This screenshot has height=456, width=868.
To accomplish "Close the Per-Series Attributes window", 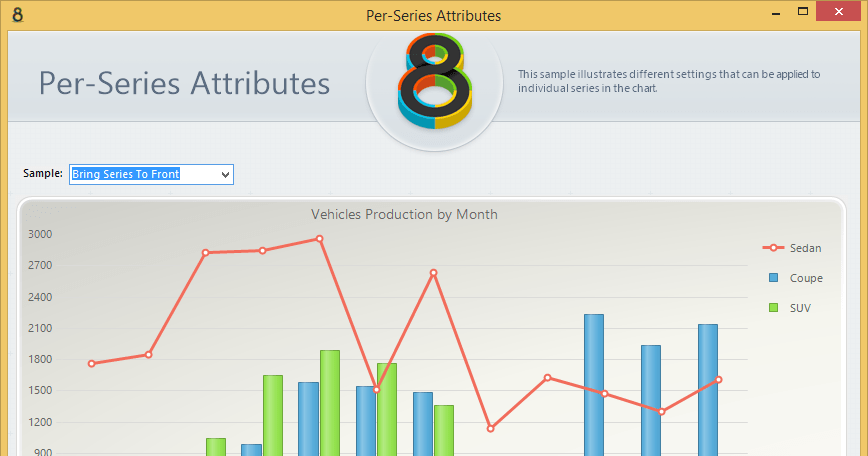I will (x=839, y=12).
